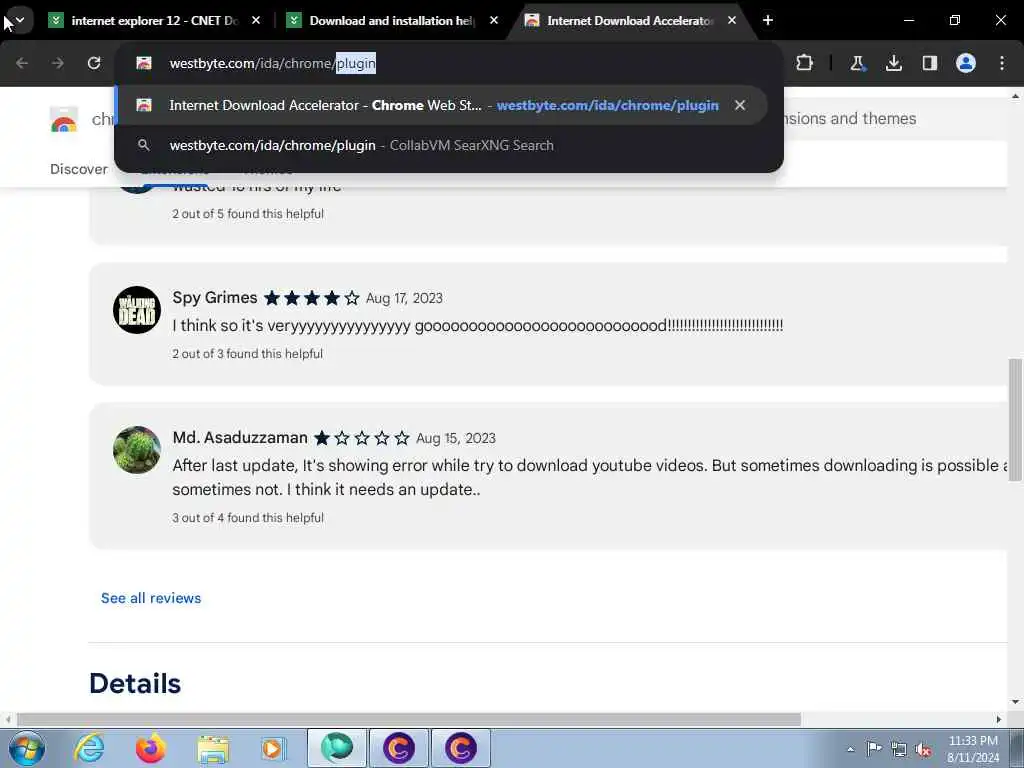
Task: Launch Firefox from taskbar
Action: coord(150,748)
